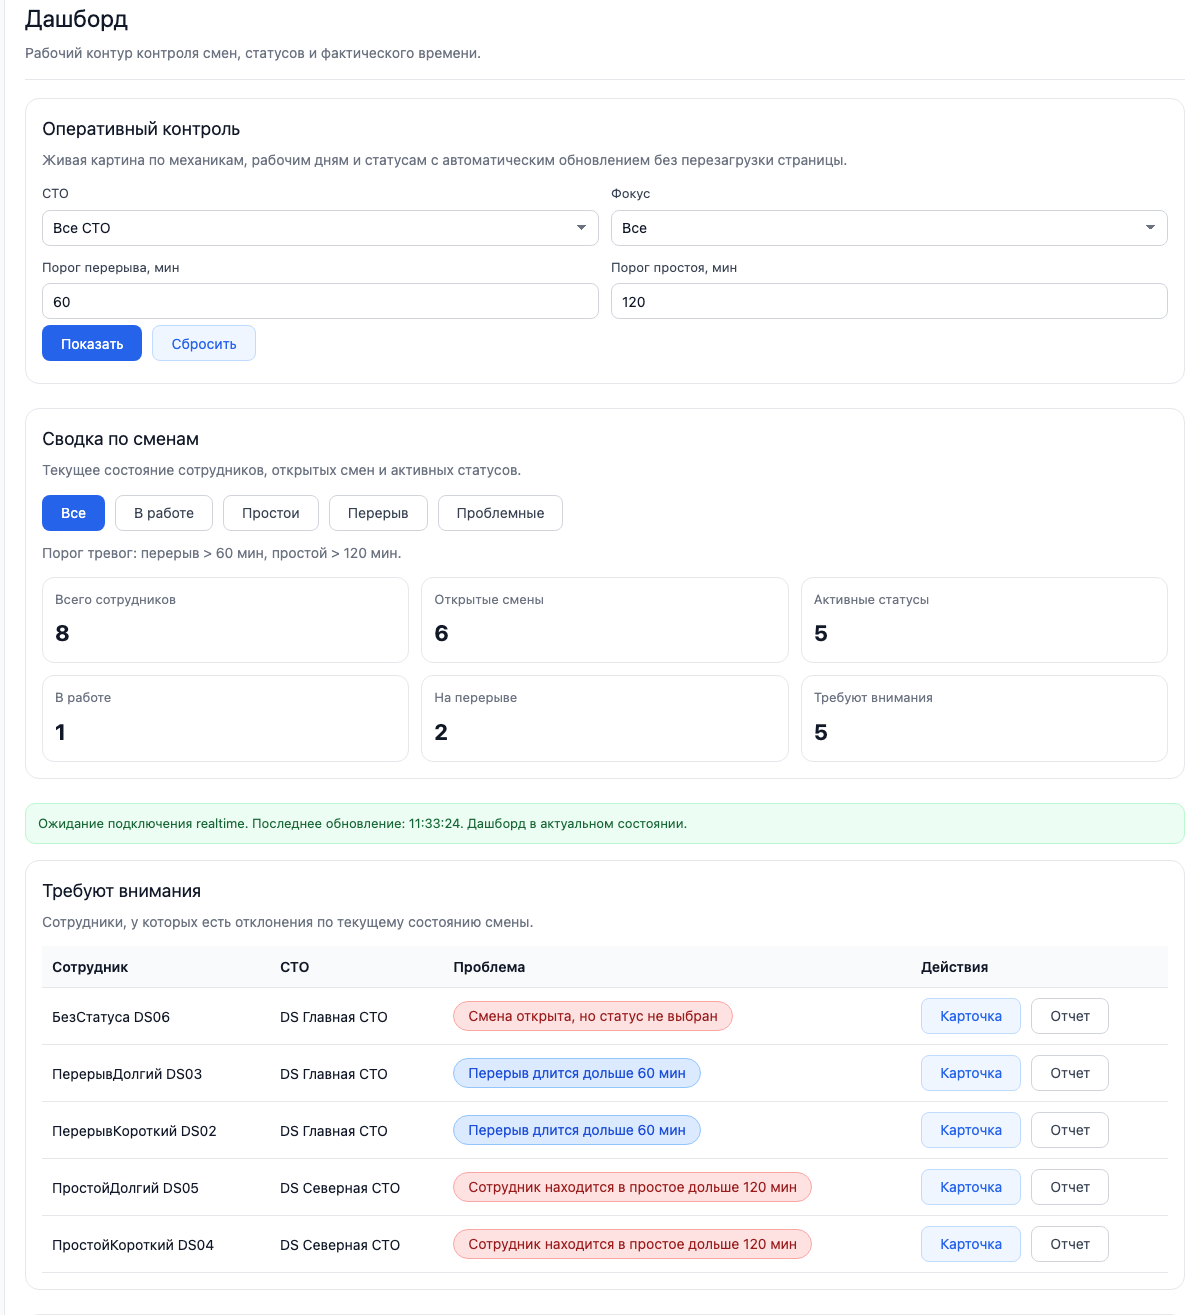Expand the Фокус dropdown
1185x1315 pixels.
tap(888, 228)
